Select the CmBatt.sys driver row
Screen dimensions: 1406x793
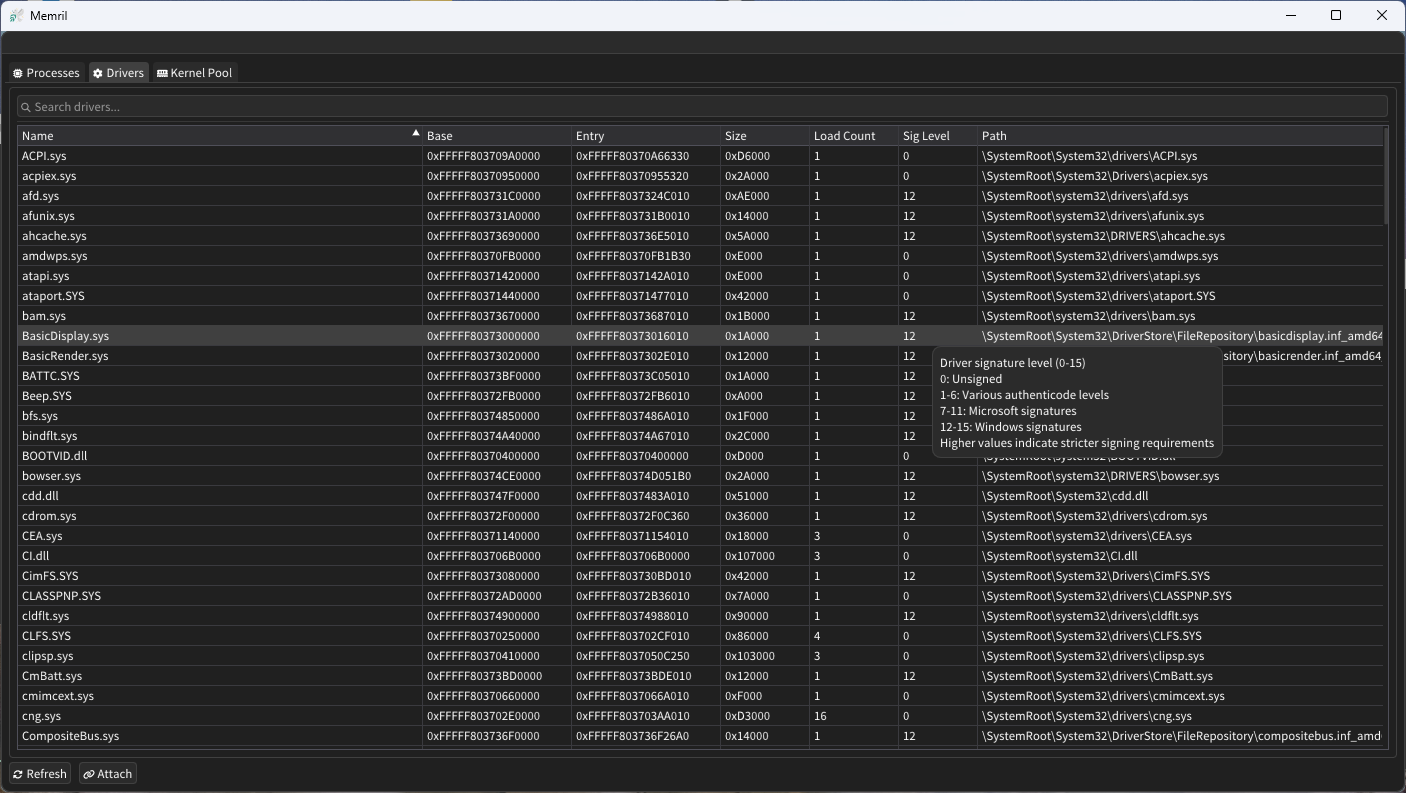pyautogui.click(x=700, y=676)
